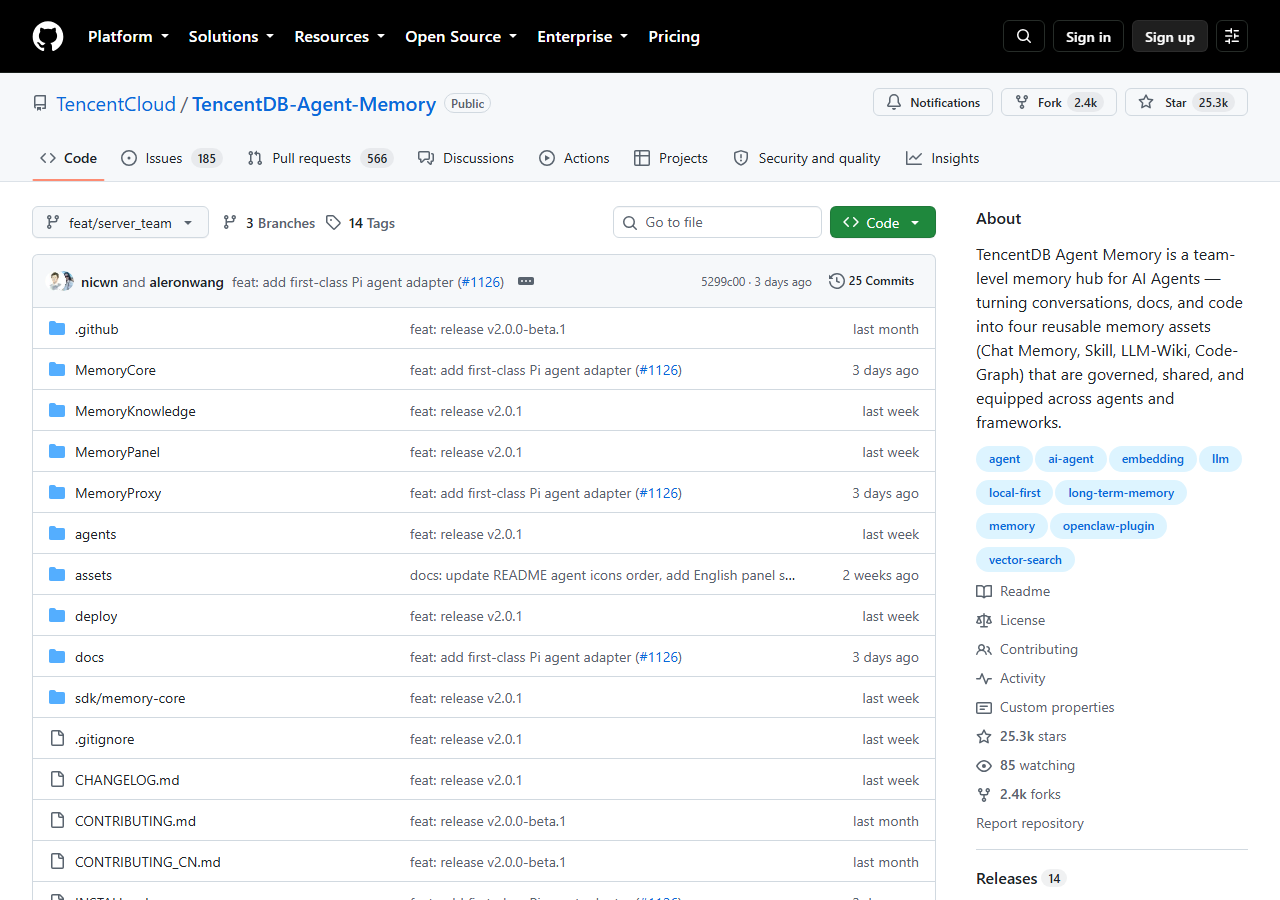The height and width of the screenshot is (900, 1280).
Task: Select the Code repository tab
Action: (68, 158)
